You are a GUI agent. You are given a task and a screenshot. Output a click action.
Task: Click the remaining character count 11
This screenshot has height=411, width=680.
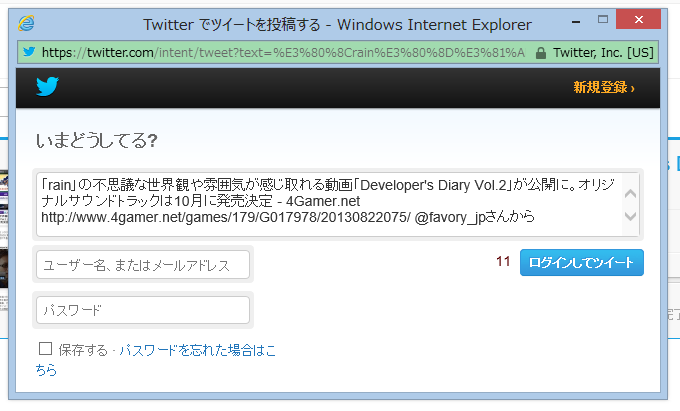[503, 262]
